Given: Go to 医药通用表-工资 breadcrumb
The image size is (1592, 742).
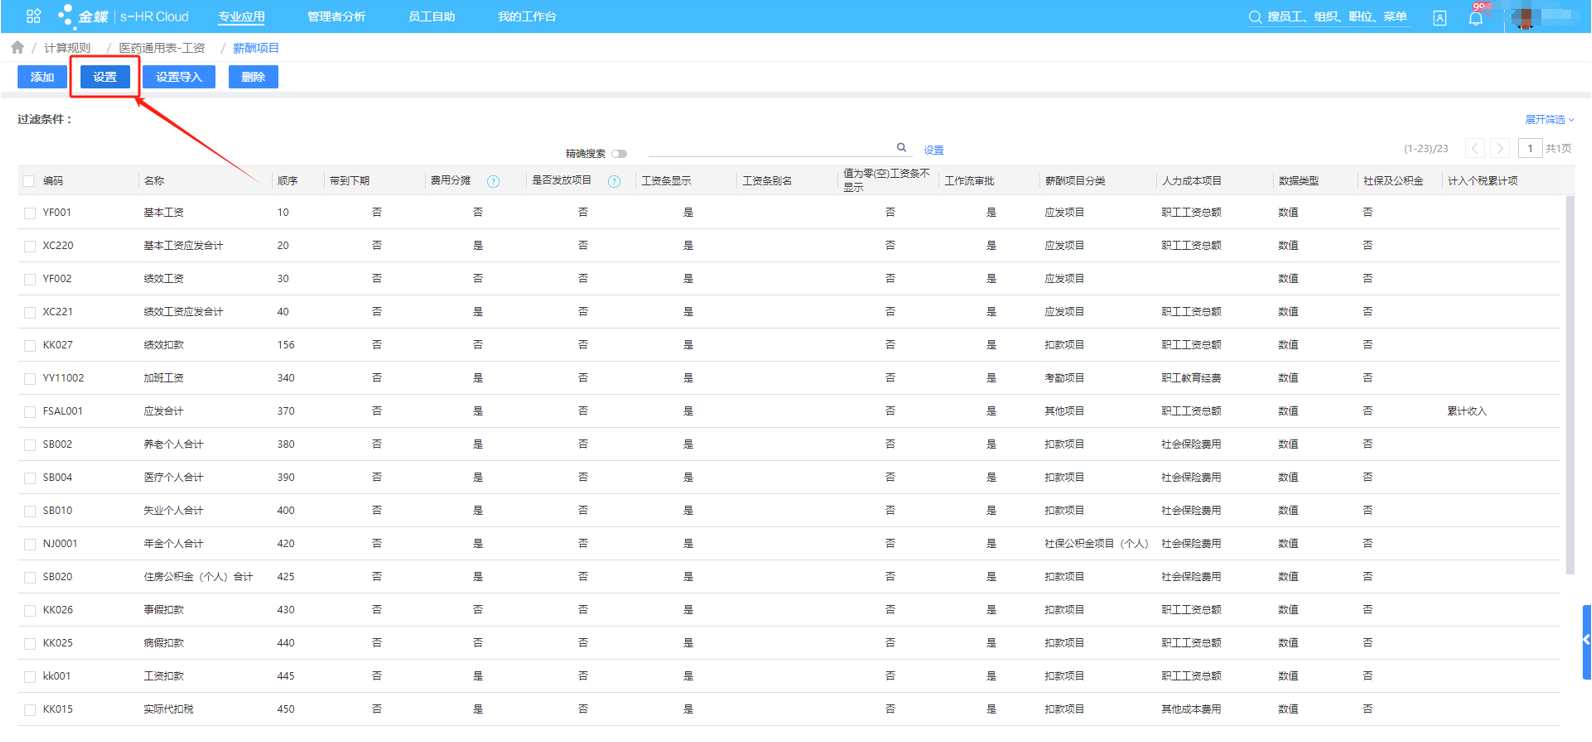Looking at the screenshot, I should (162, 48).
